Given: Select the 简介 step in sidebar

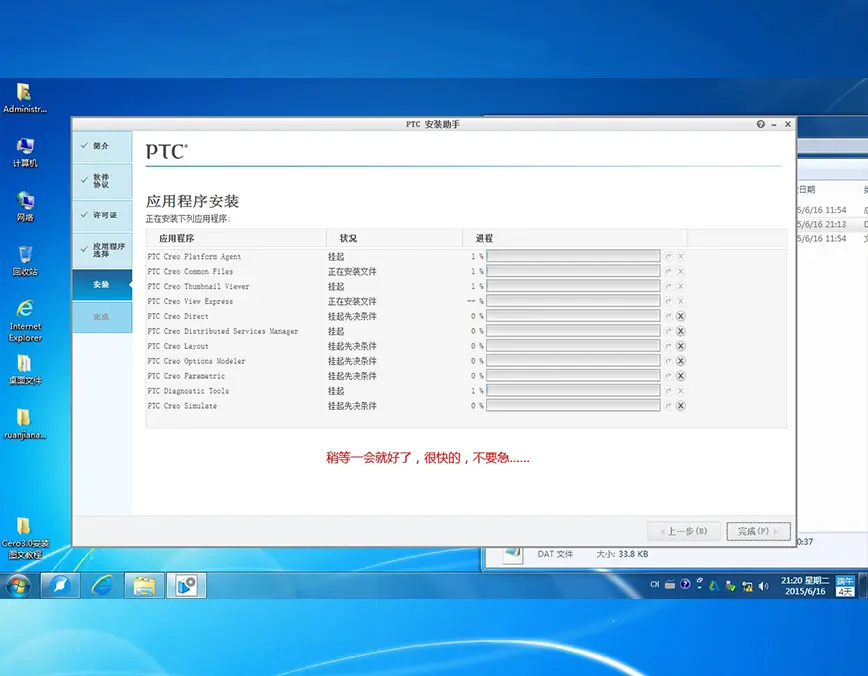Looking at the screenshot, I should [102, 146].
